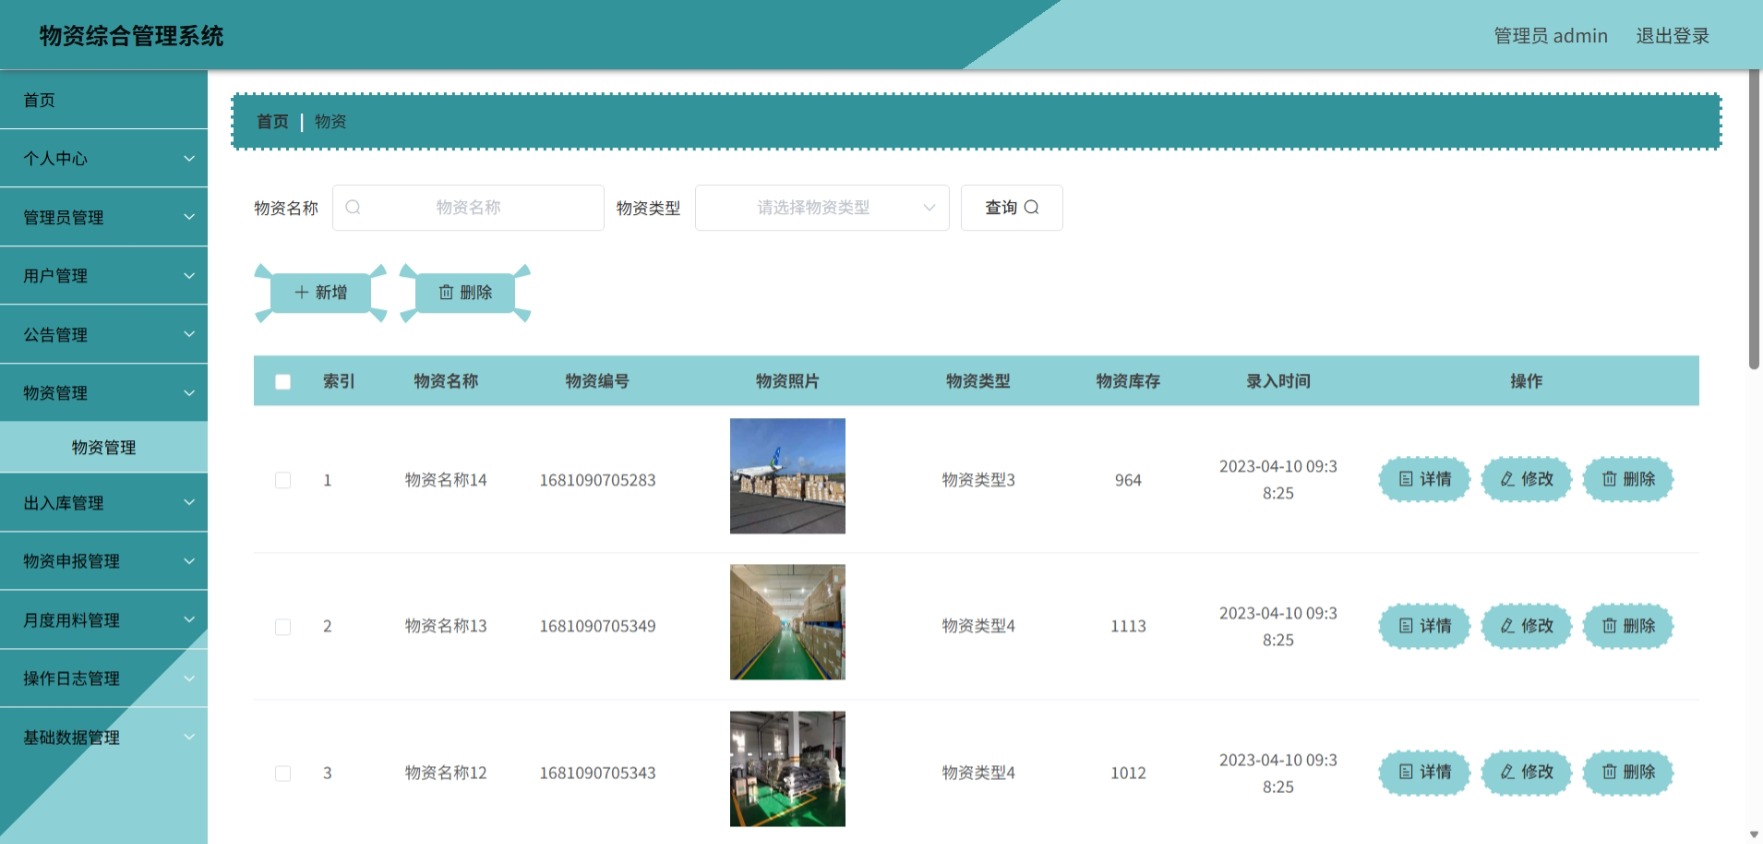Click the 新增 add button
This screenshot has height=844, width=1763.
pyautogui.click(x=321, y=292)
